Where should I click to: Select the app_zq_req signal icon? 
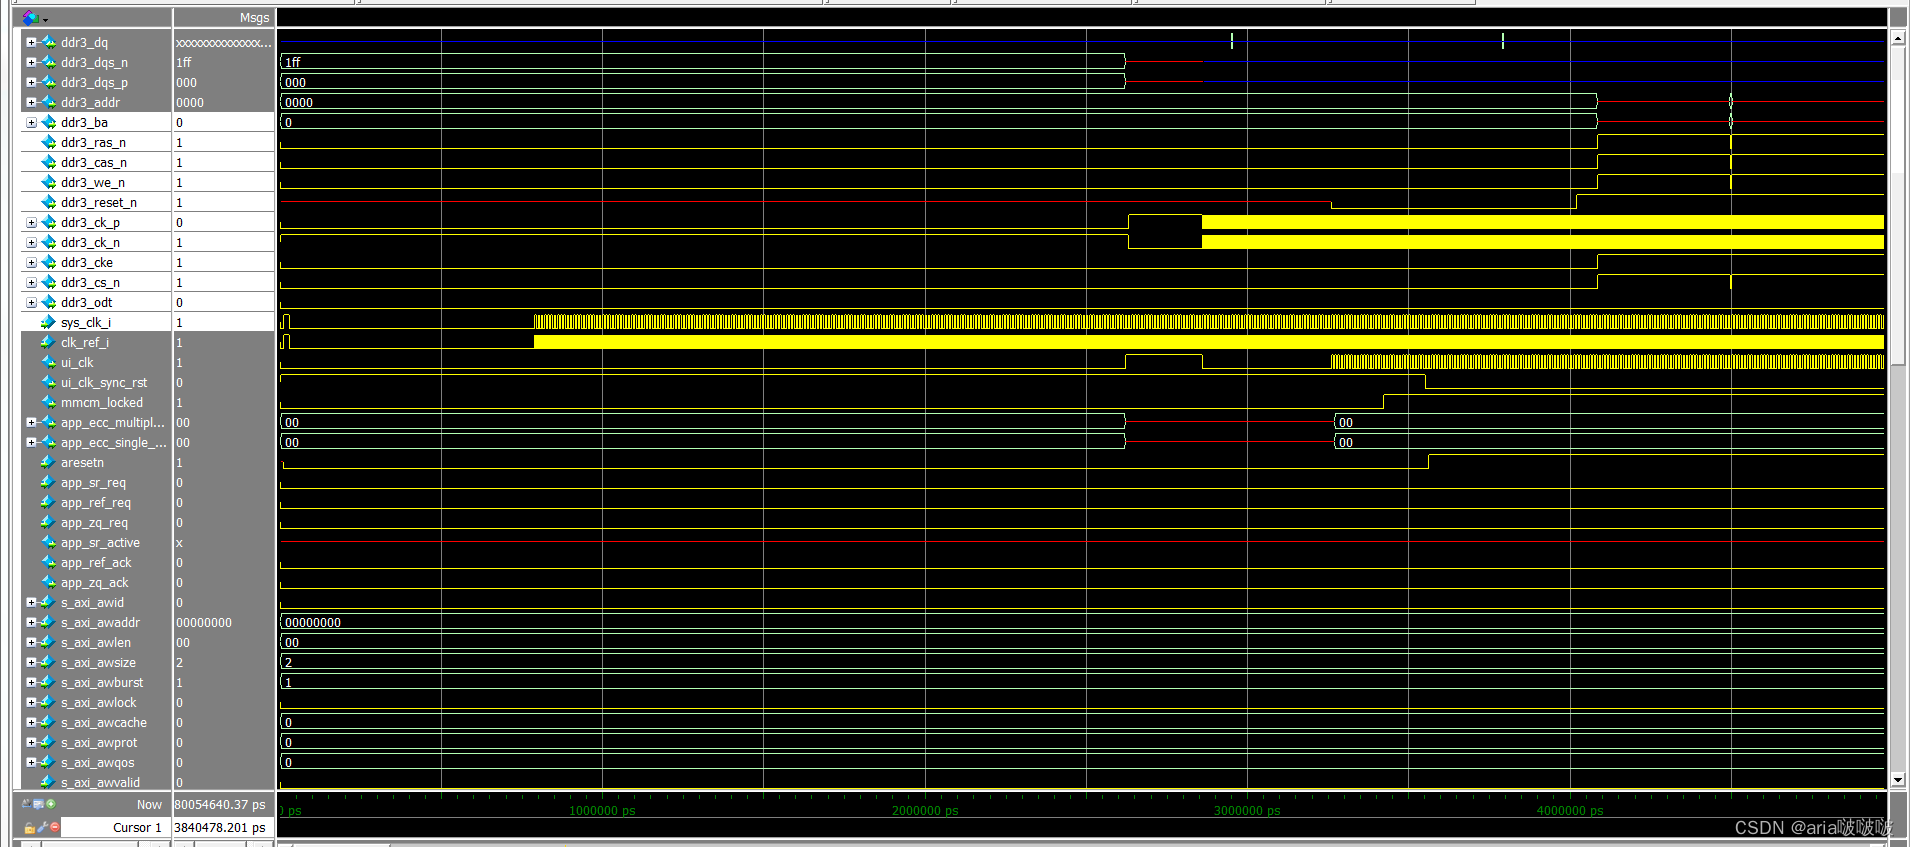49,522
